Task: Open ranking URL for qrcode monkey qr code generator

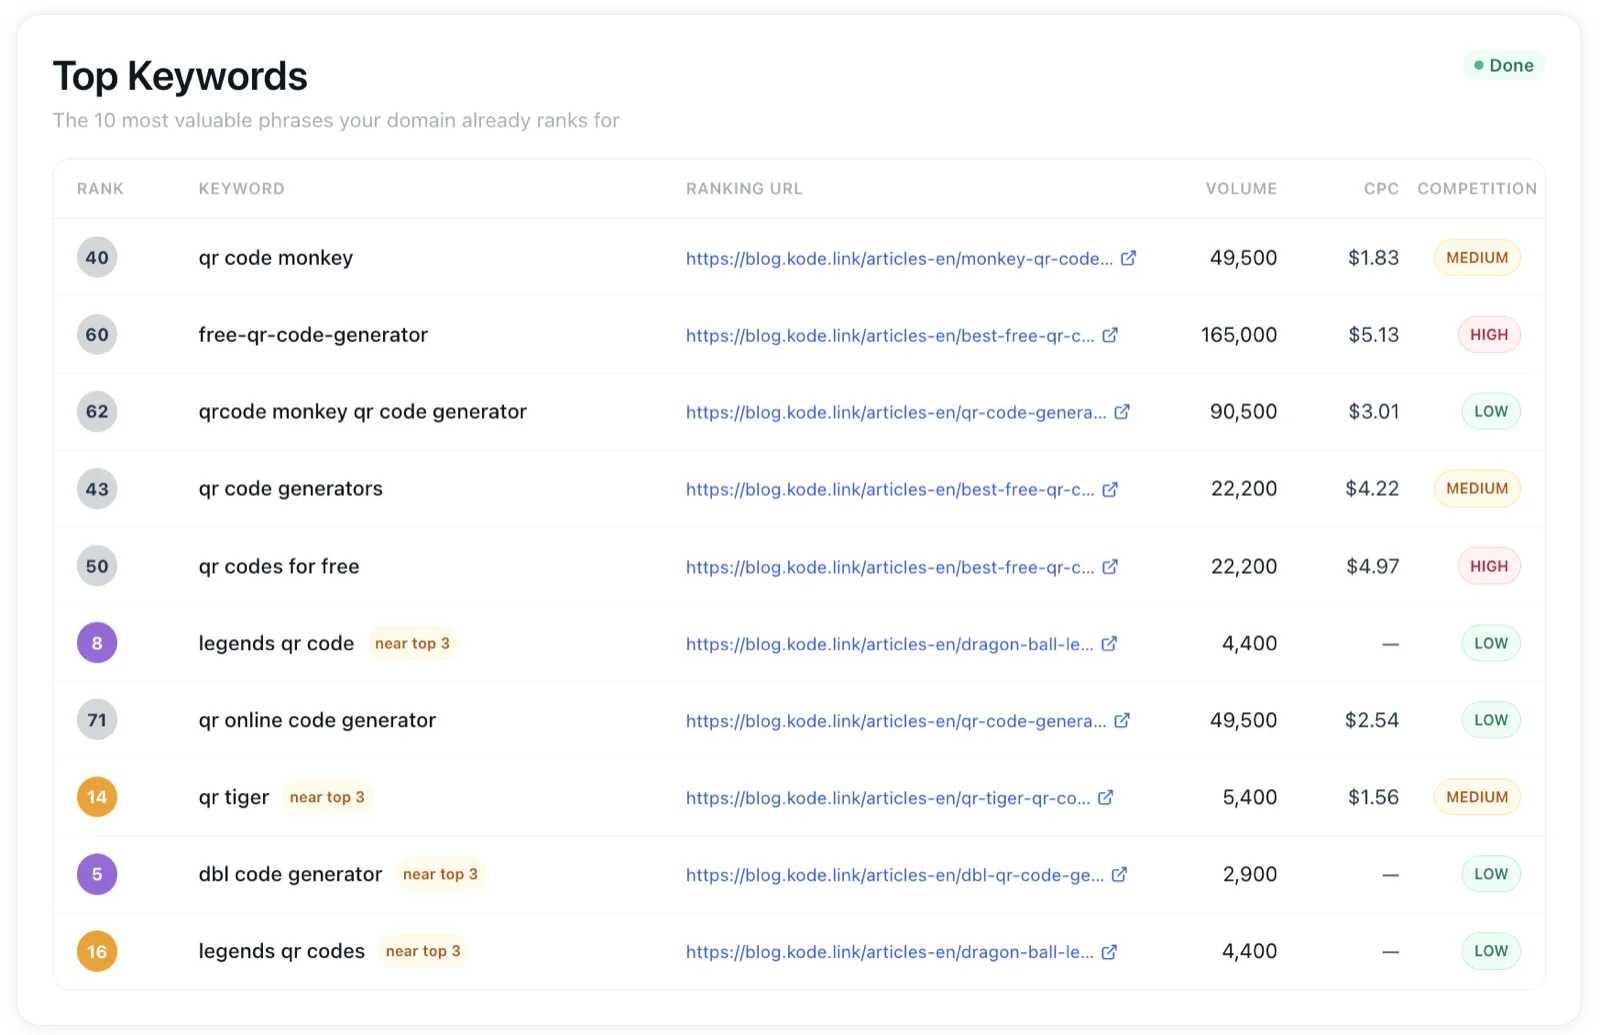Action: 896,412
